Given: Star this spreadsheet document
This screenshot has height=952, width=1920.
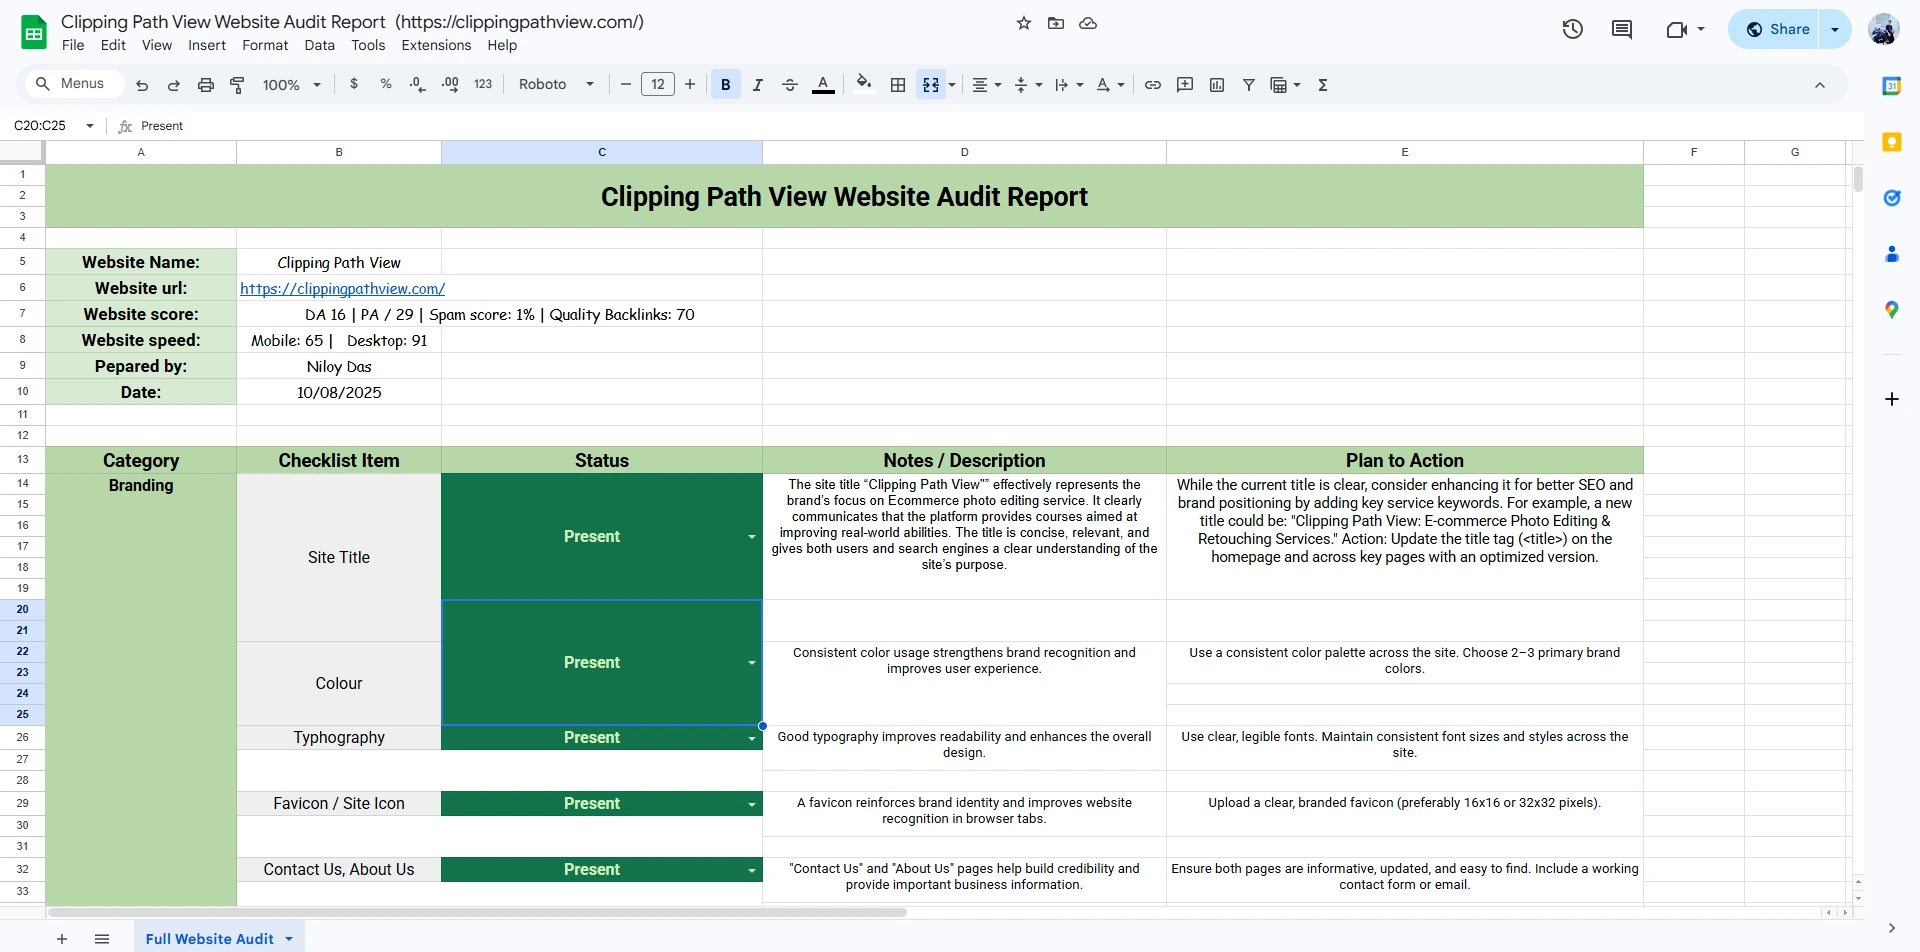Looking at the screenshot, I should (1023, 23).
